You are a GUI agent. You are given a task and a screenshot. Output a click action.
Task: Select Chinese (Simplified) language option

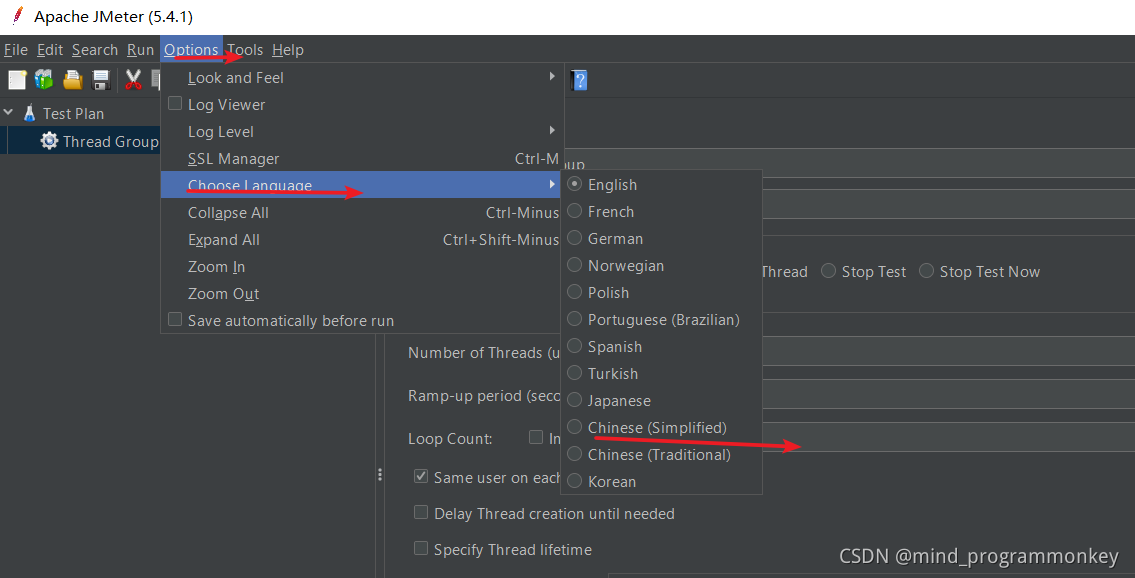tap(661, 428)
